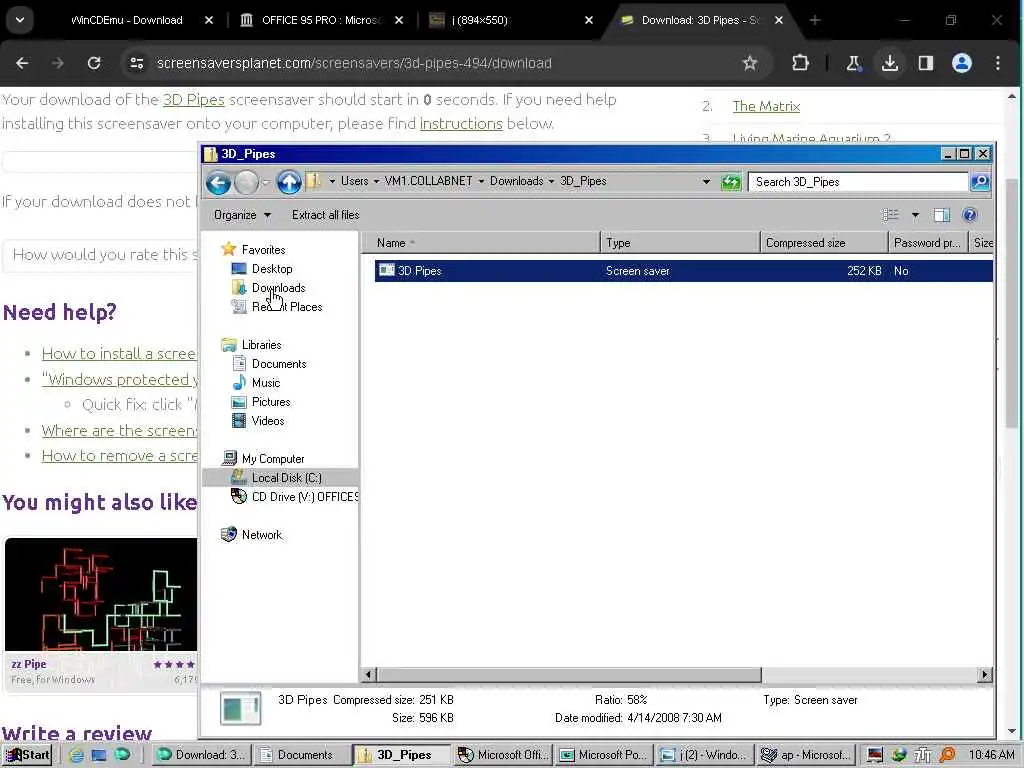1024x768 pixels.
Task: Open the Chrome three-dot menu
Action: [x=998, y=63]
